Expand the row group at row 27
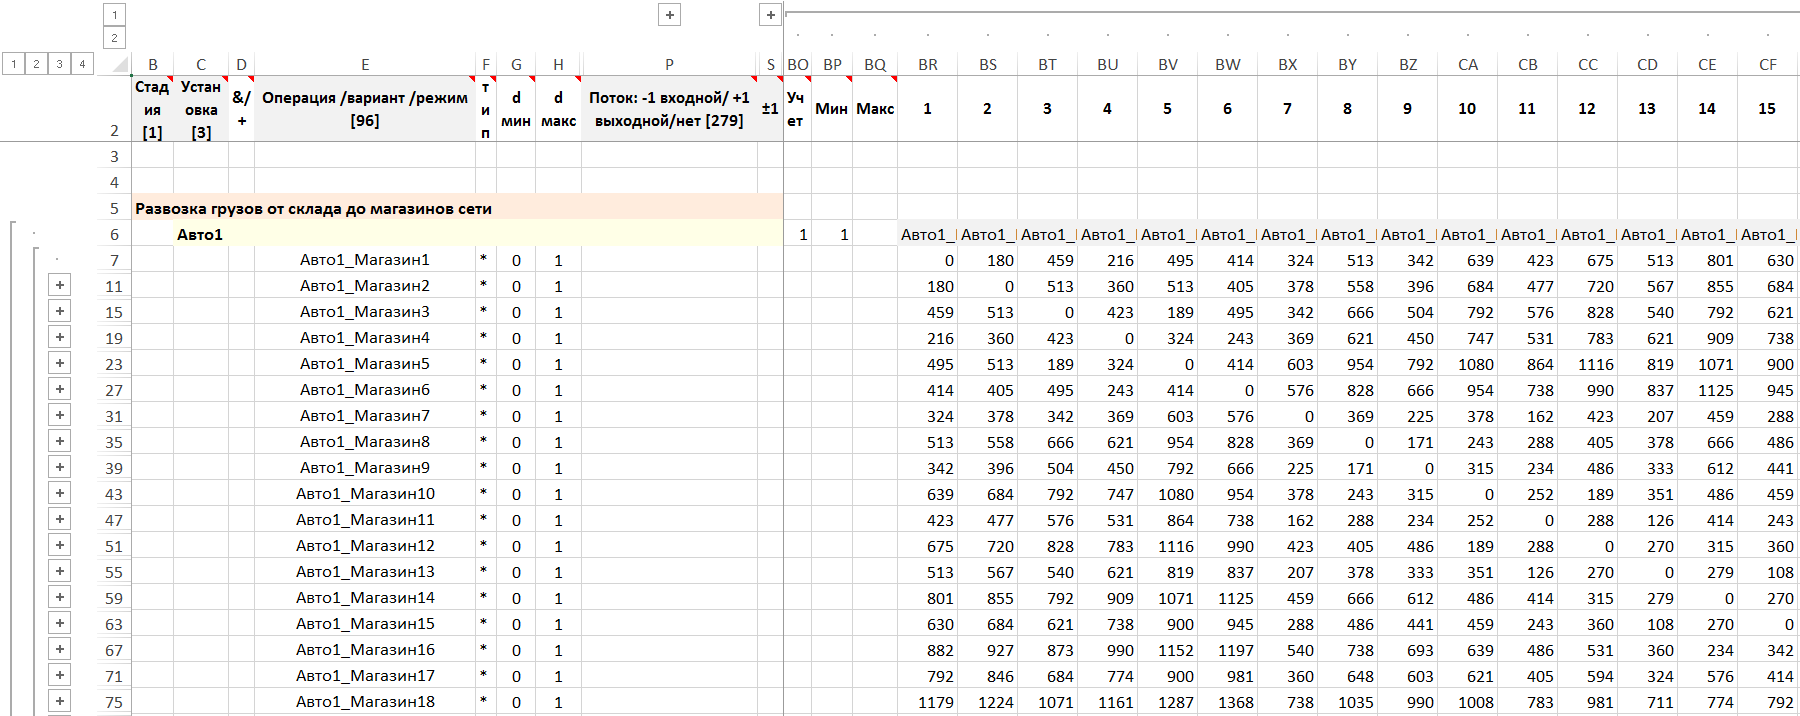The image size is (1800, 716). [60, 390]
